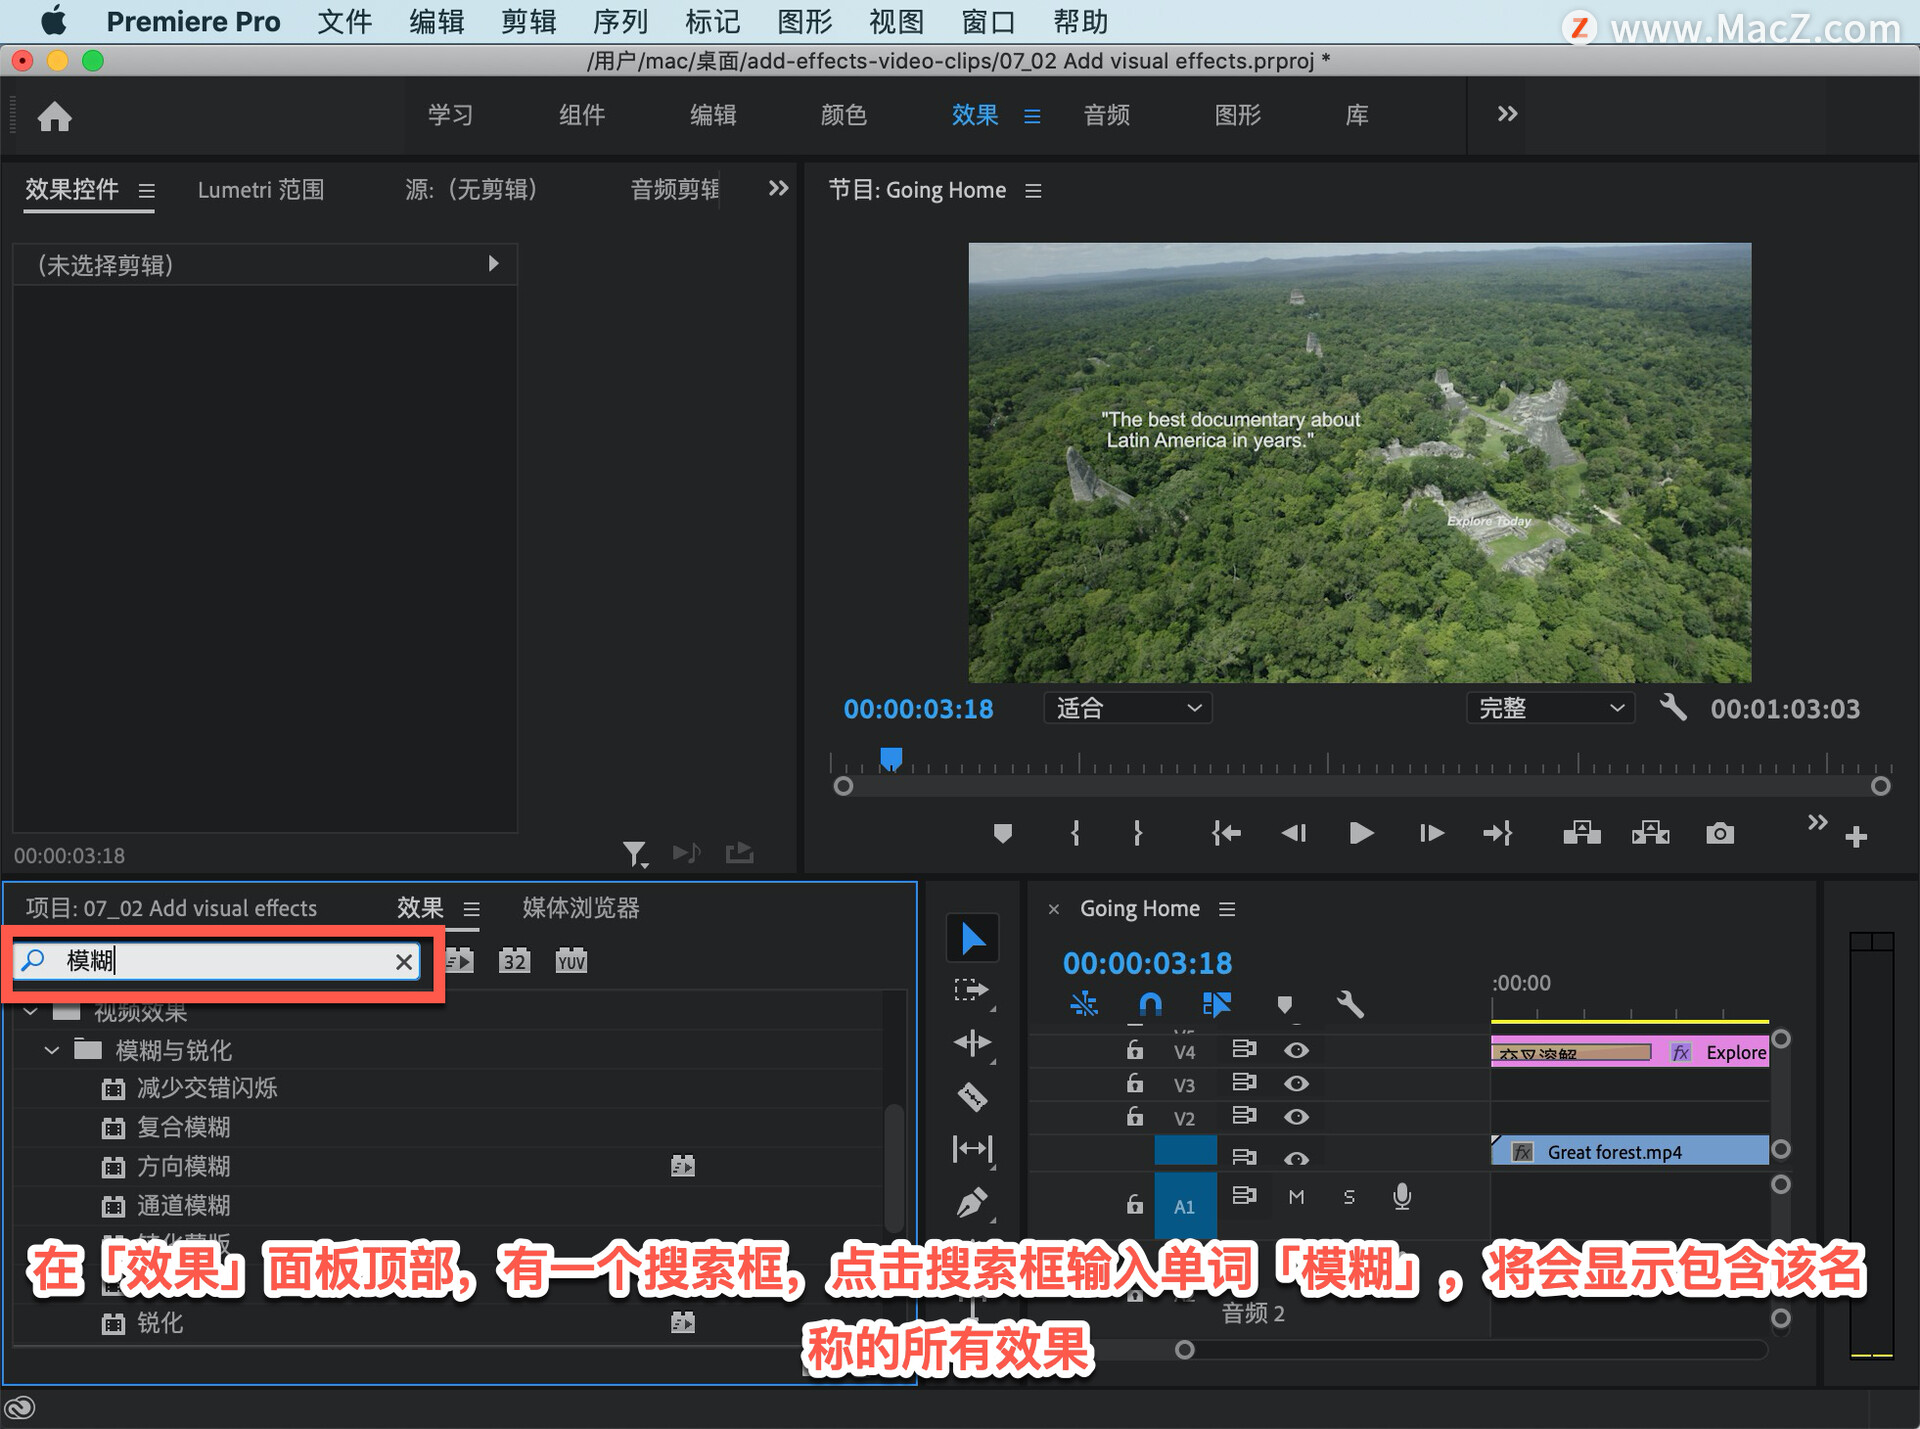Viewport: 1920px width, 1429px height.
Task: Click the Add Marker button in monitor
Action: coord(1002,833)
